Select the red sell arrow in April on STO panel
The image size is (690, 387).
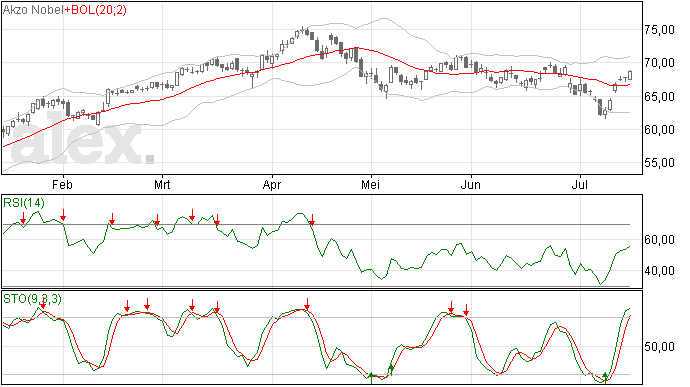307,304
